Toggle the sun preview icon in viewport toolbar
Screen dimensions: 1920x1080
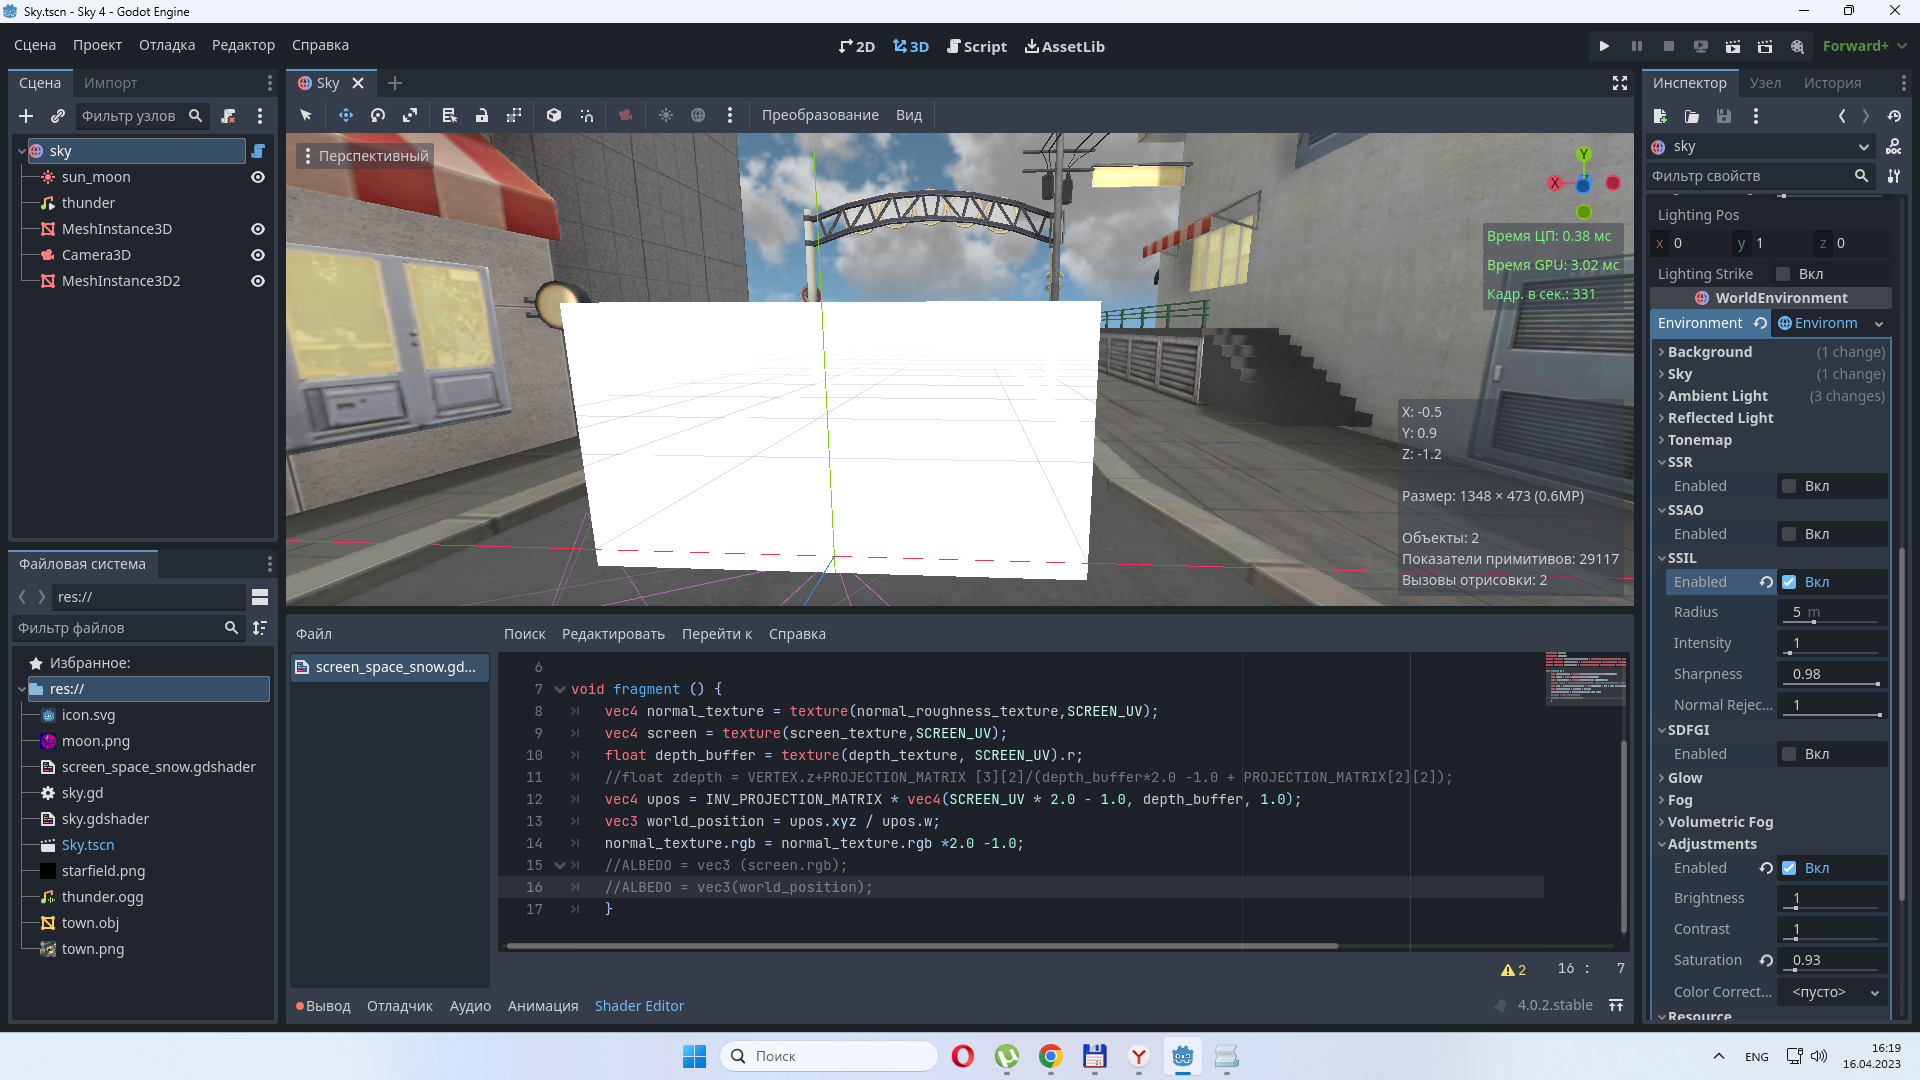(666, 115)
